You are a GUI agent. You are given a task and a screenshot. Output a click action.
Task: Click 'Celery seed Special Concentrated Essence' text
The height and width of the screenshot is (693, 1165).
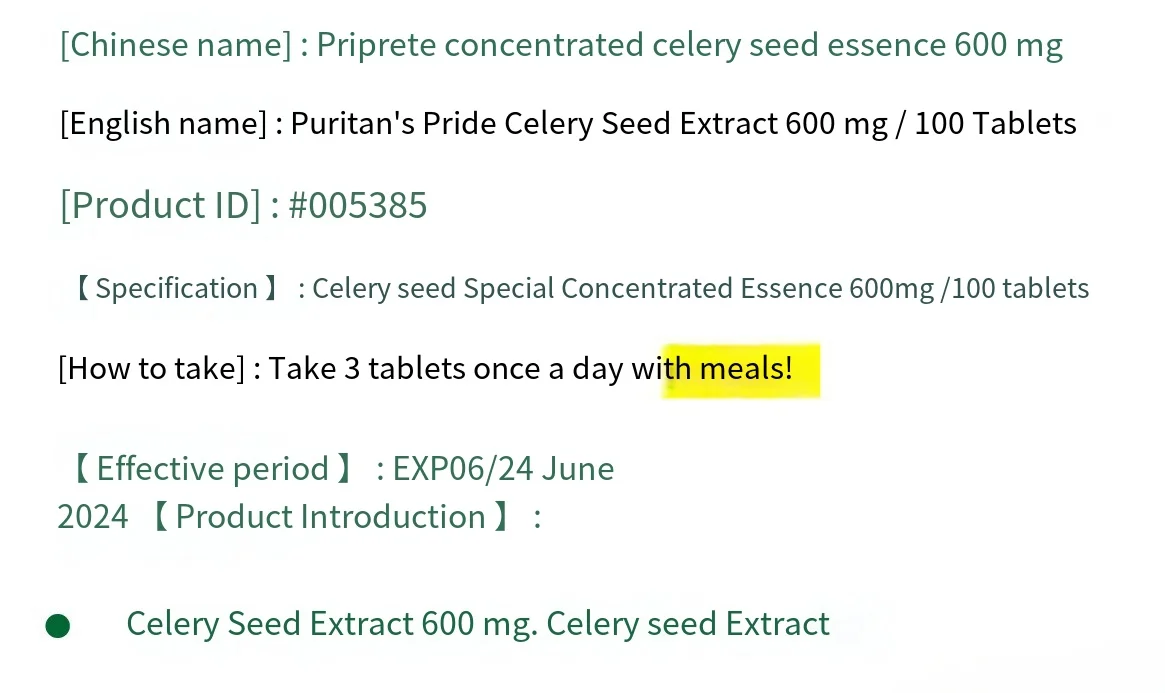coord(577,288)
